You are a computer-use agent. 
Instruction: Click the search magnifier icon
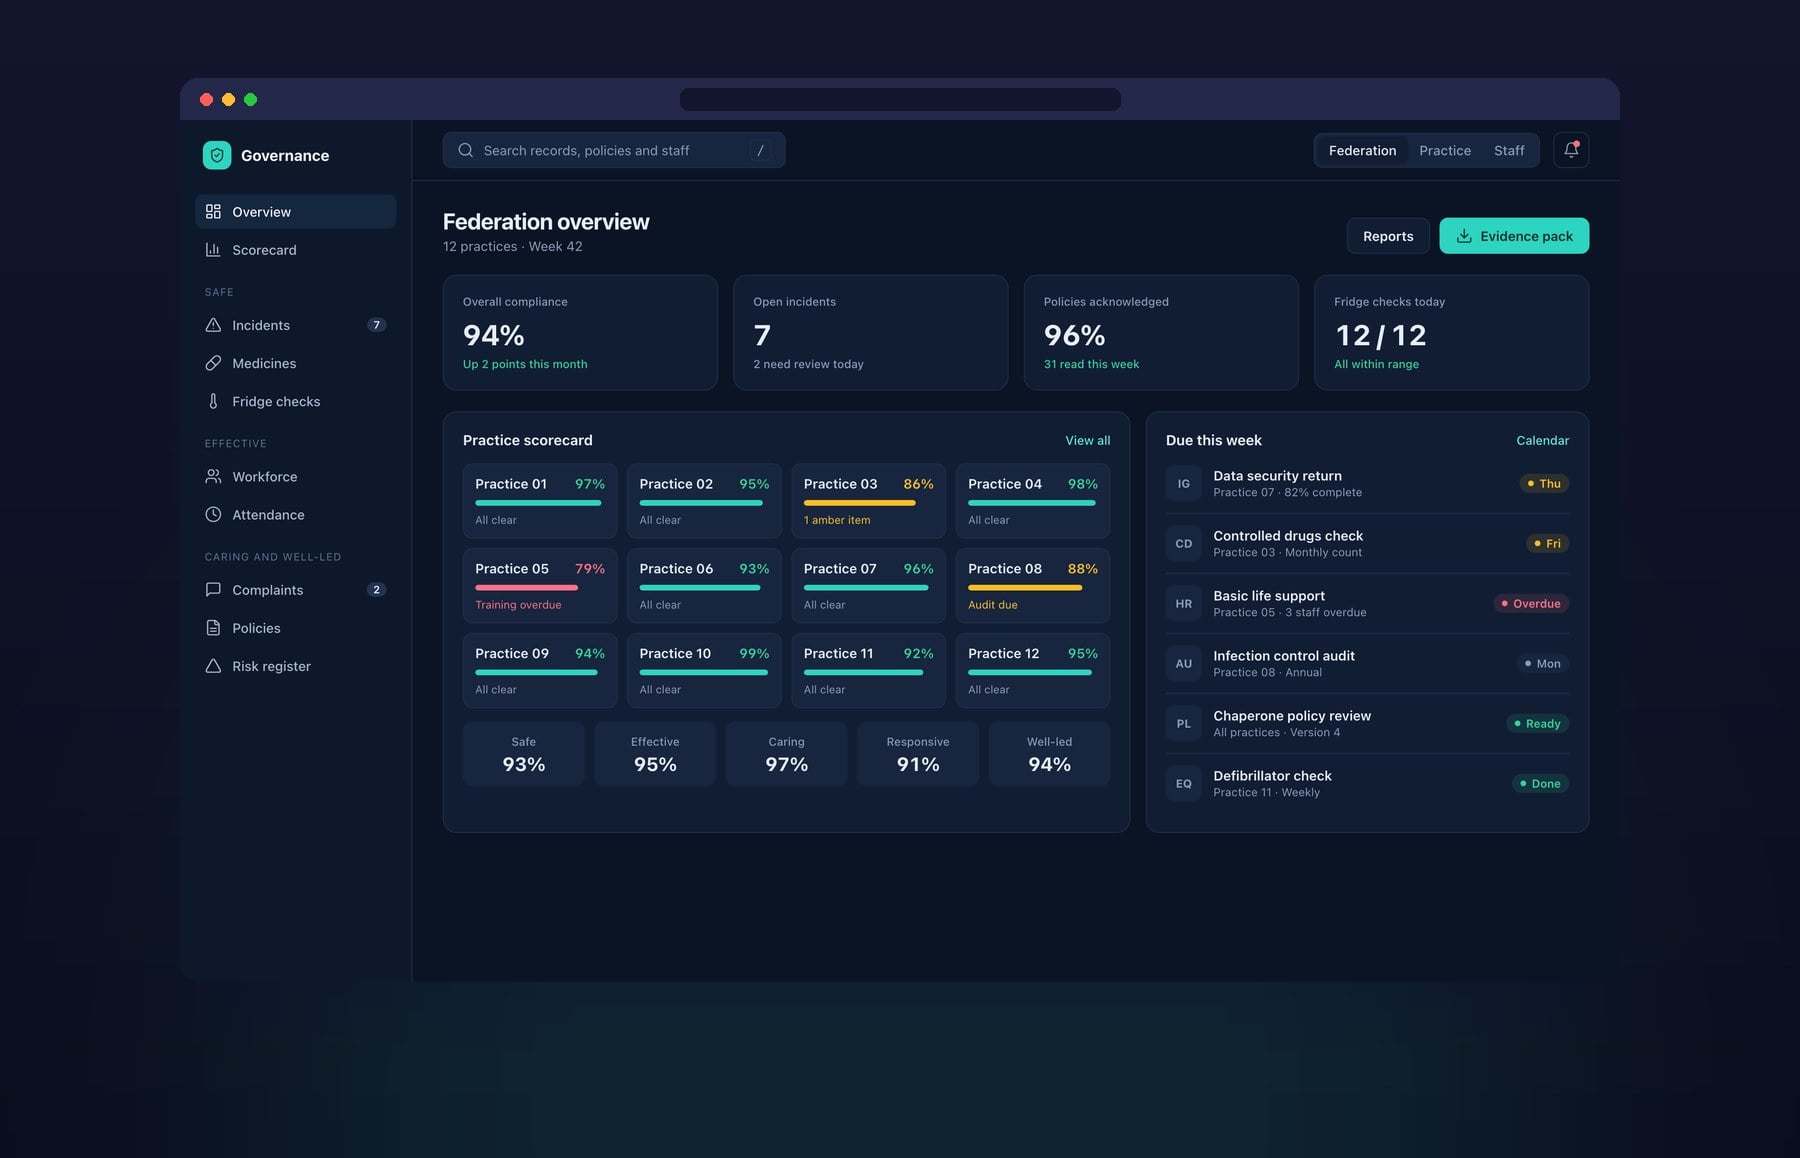click(466, 150)
